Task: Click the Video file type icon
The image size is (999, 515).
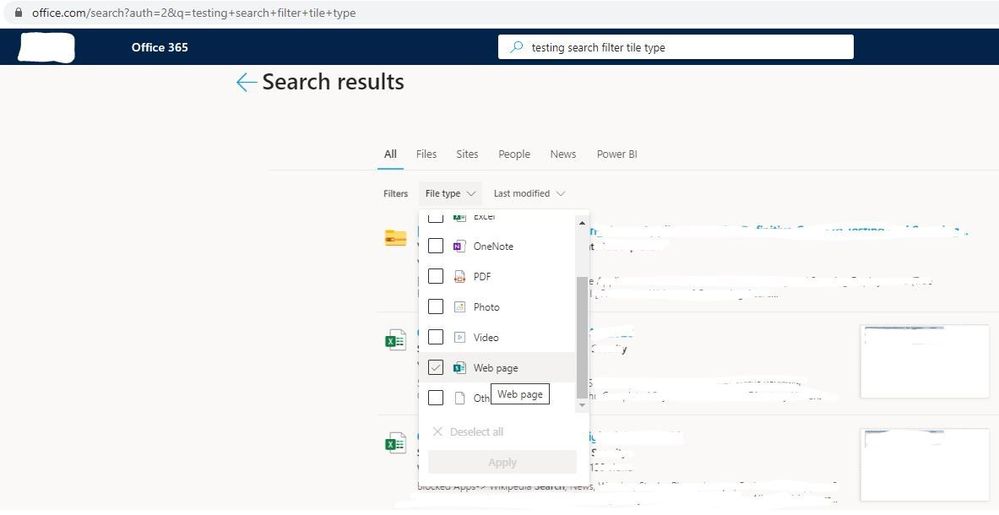Action: point(459,337)
